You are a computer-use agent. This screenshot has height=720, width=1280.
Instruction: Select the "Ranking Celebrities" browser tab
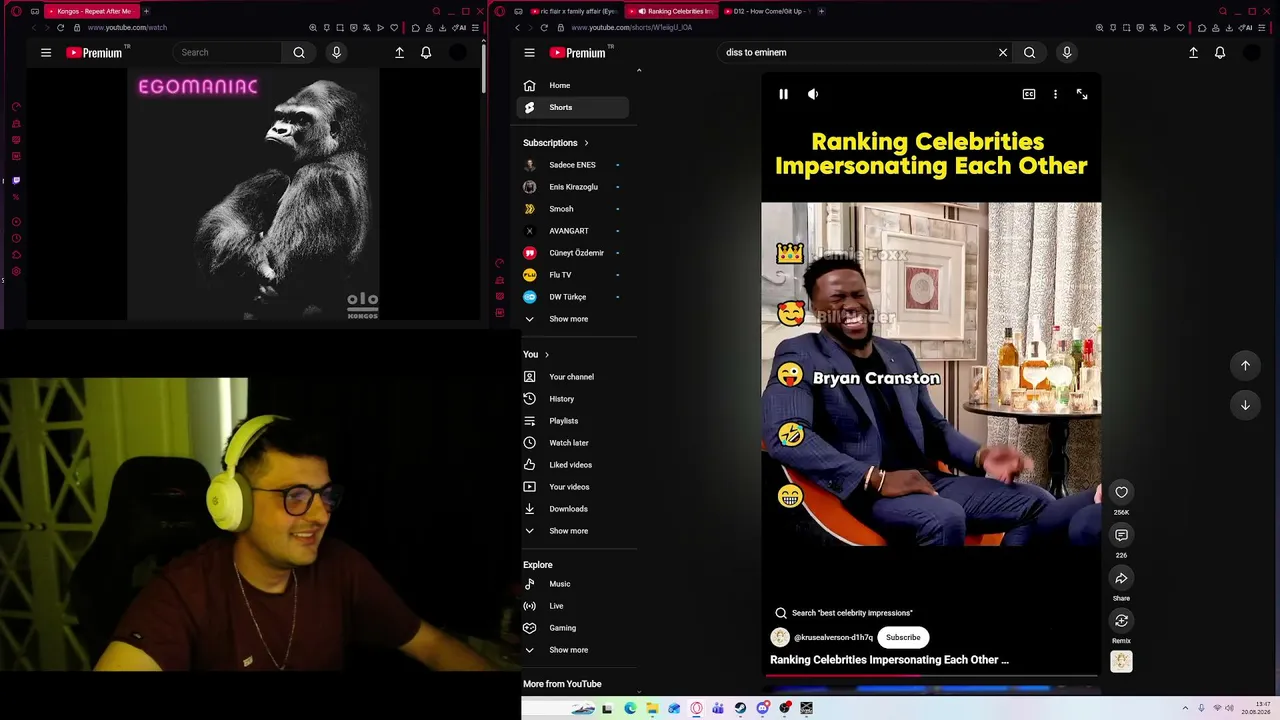click(671, 11)
